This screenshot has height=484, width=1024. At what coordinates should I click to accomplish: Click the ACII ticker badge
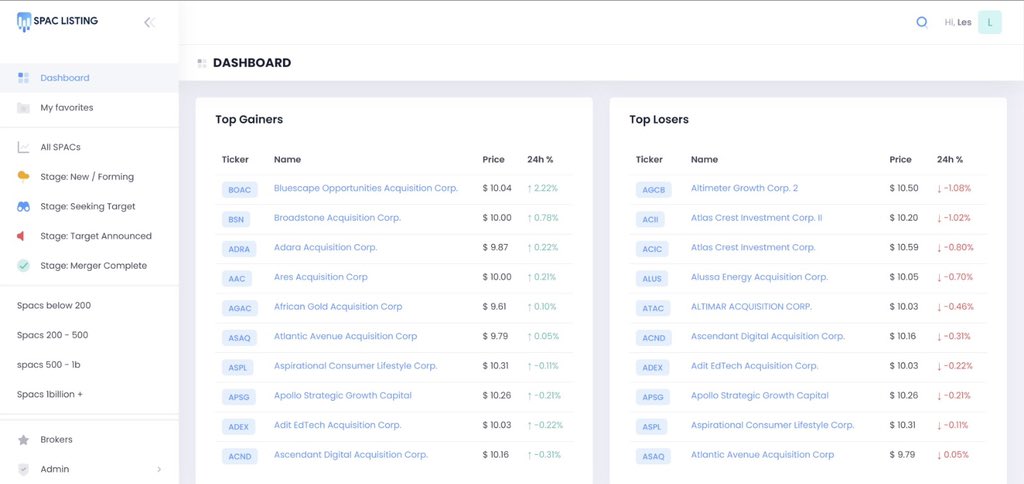pos(650,219)
